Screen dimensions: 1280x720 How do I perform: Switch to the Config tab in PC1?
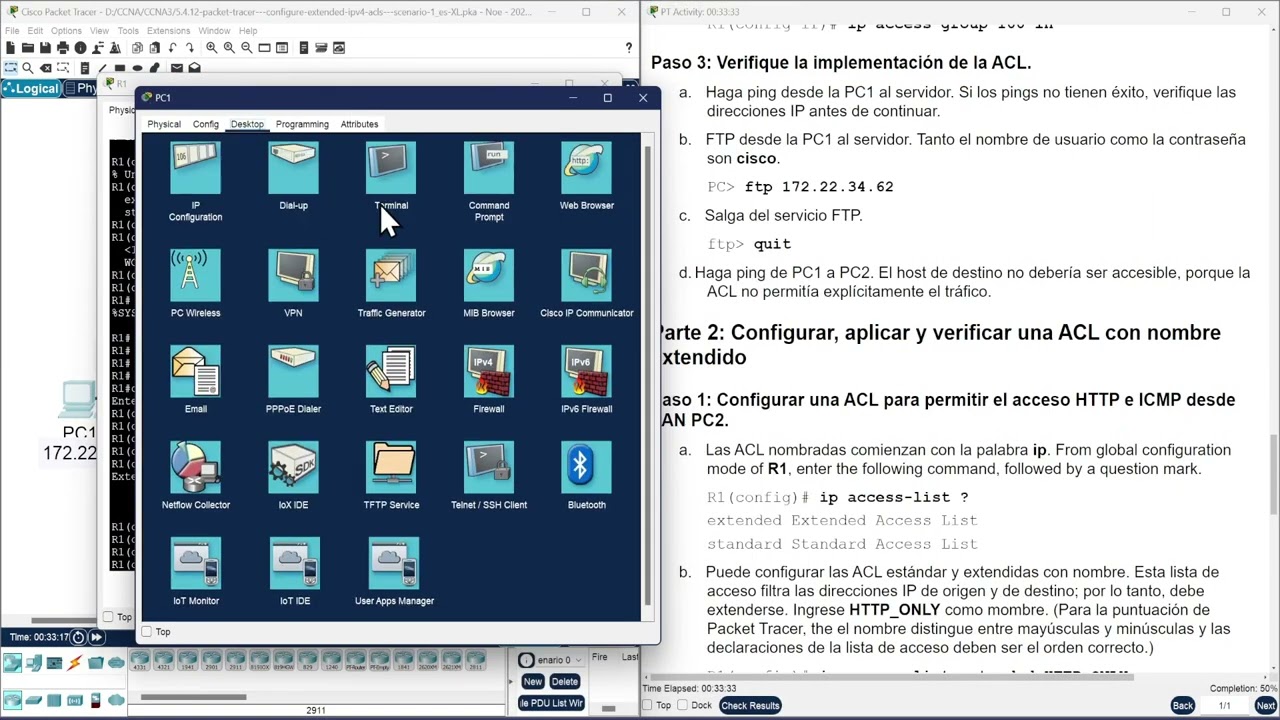coord(205,124)
